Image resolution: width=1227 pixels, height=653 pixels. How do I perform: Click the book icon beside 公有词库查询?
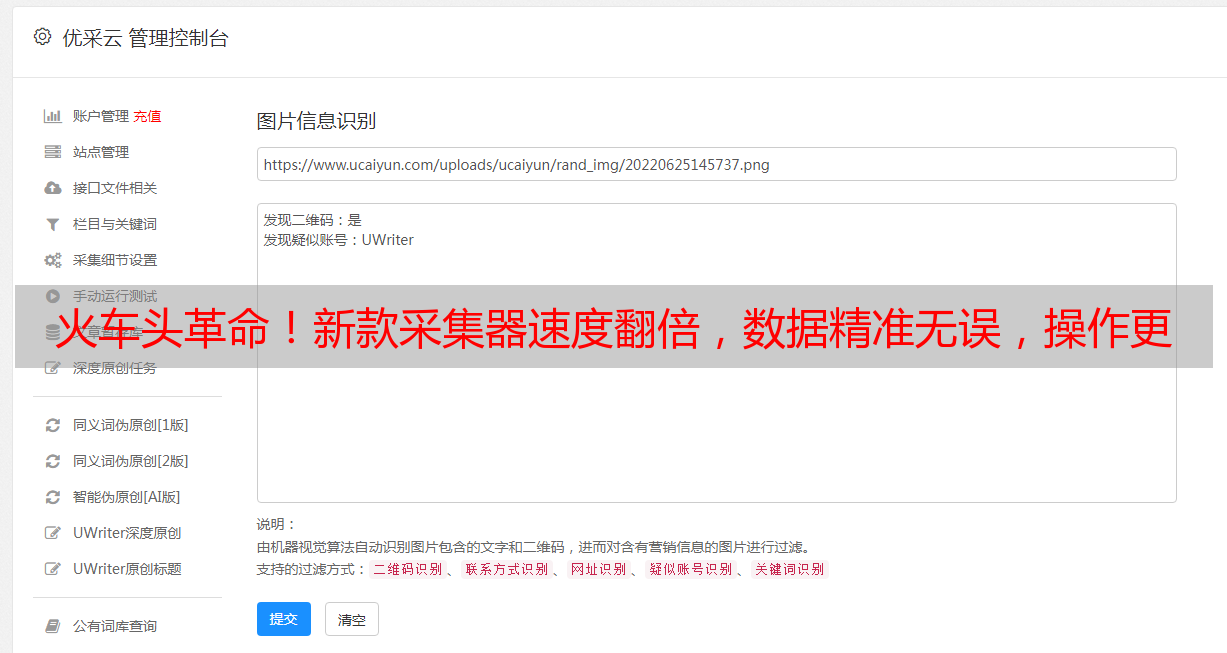point(52,626)
